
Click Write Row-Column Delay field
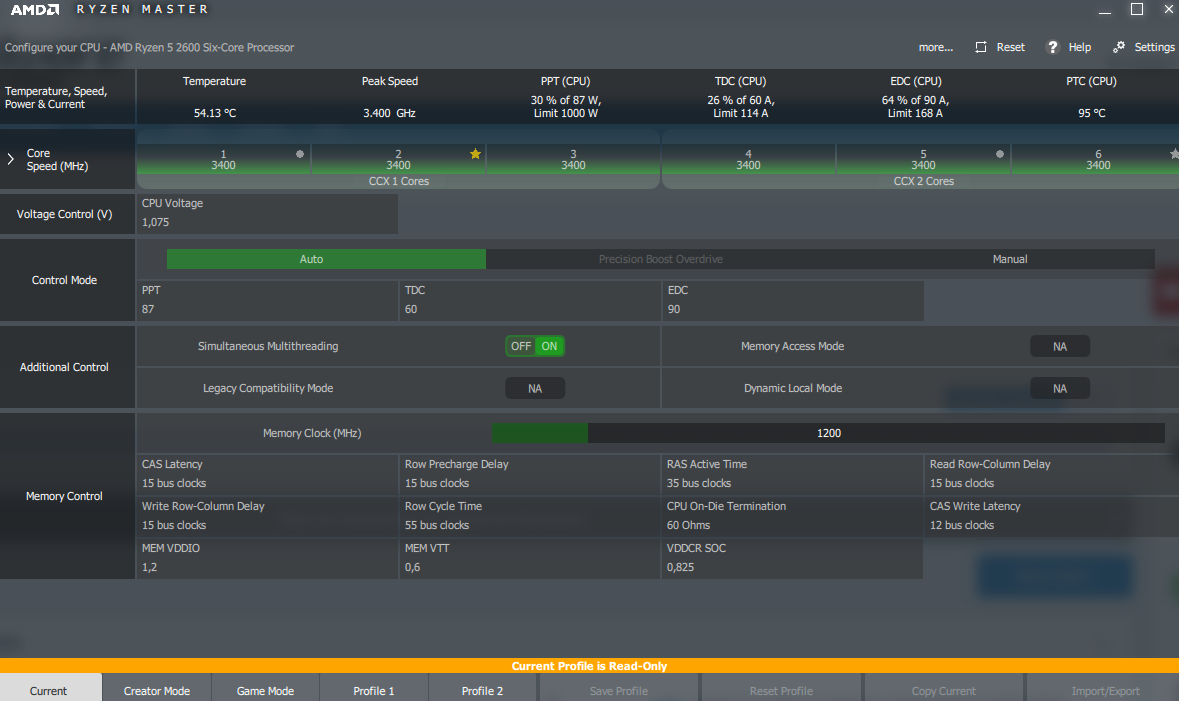tap(267, 516)
